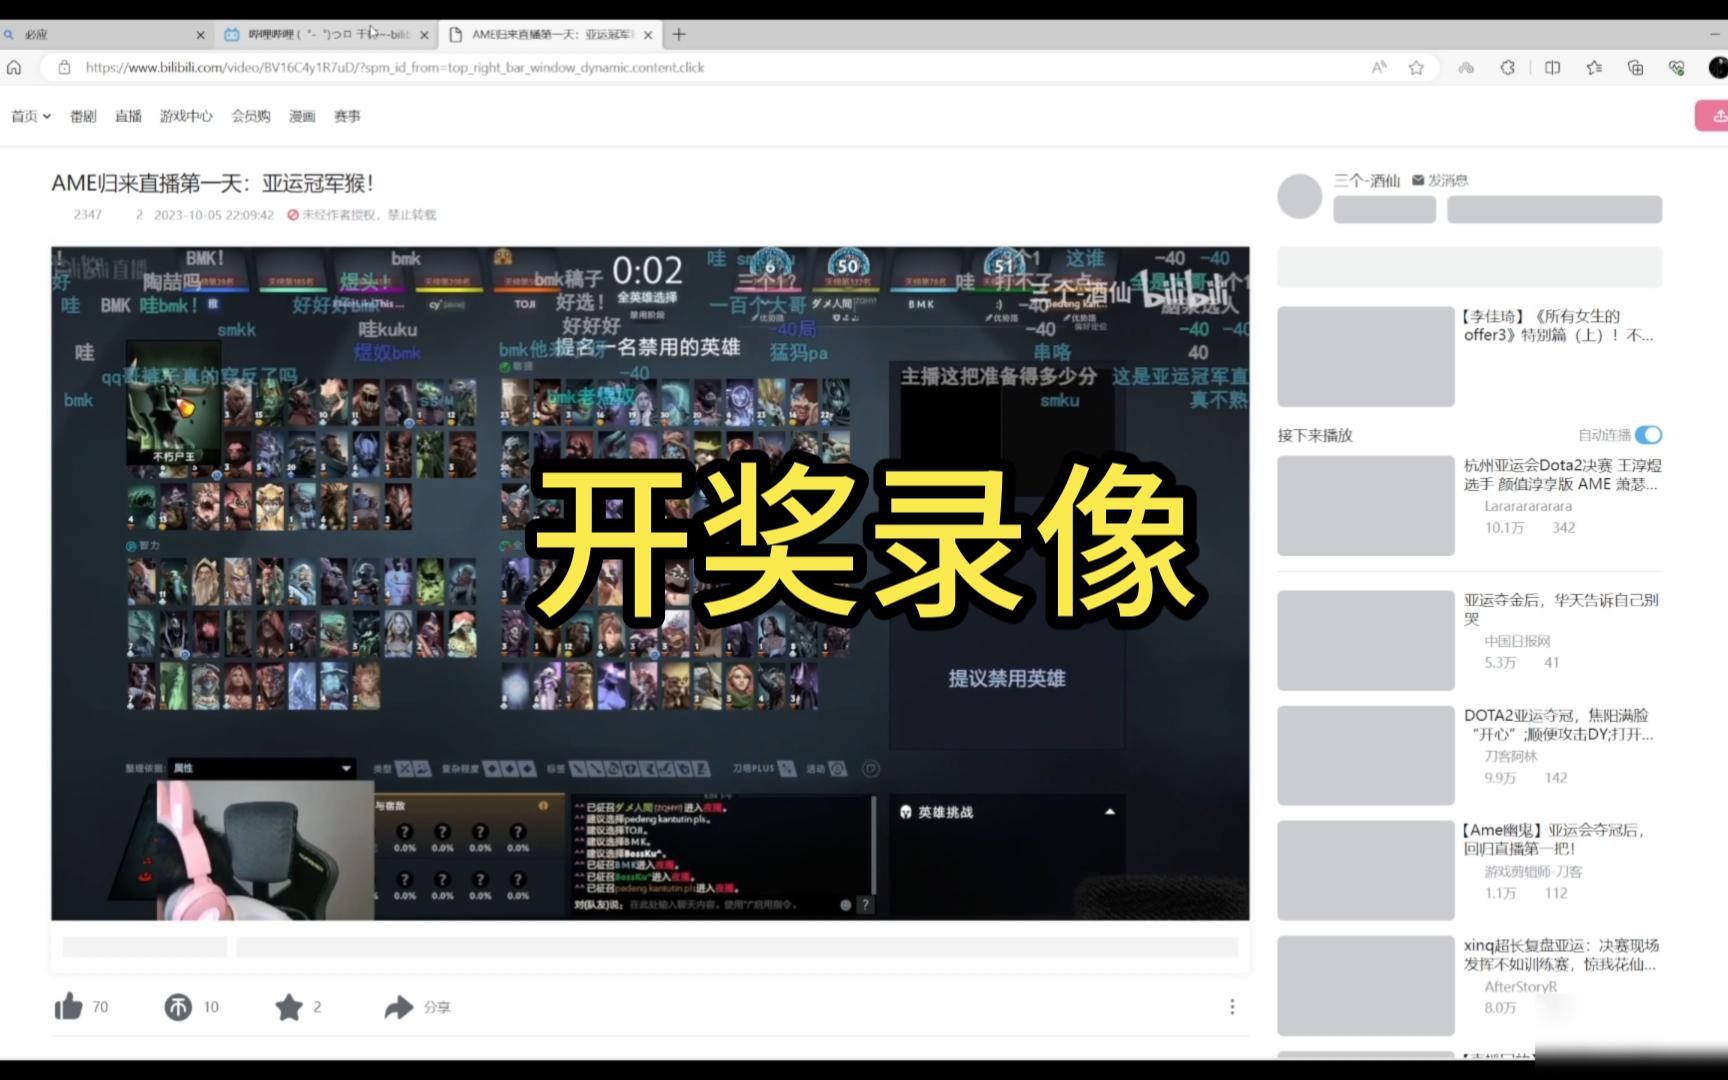
Task: Click the browser profile avatar
Action: coord(1718,67)
